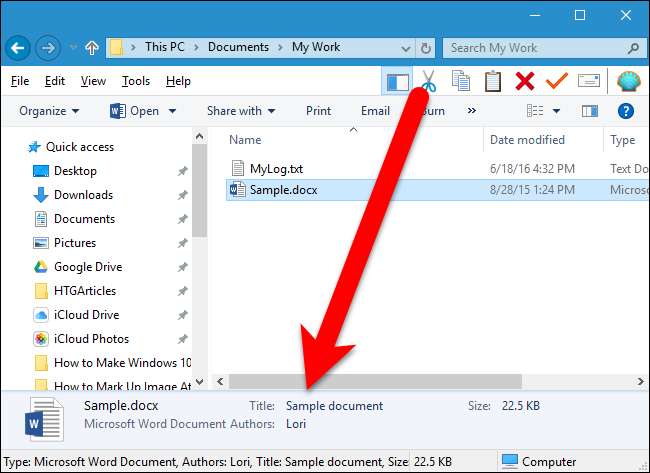Go up one folder level
This screenshot has width=650, height=473.
92,48
